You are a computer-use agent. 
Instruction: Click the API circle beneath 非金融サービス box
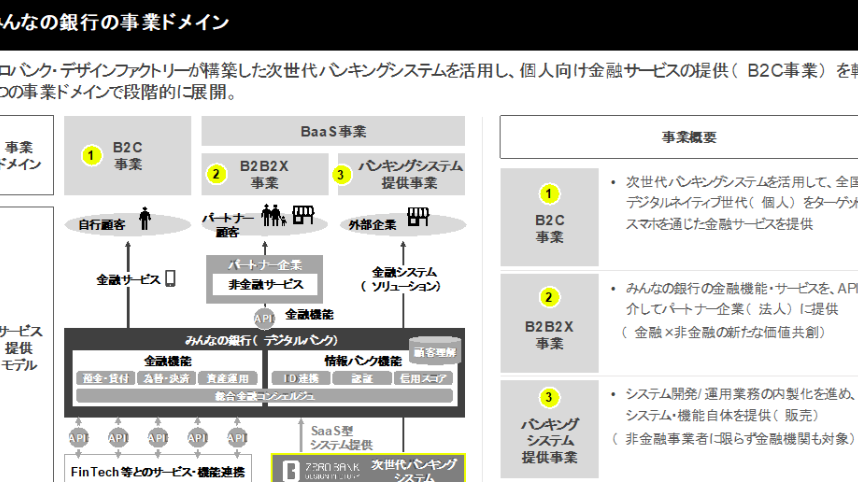pyautogui.click(x=264, y=318)
